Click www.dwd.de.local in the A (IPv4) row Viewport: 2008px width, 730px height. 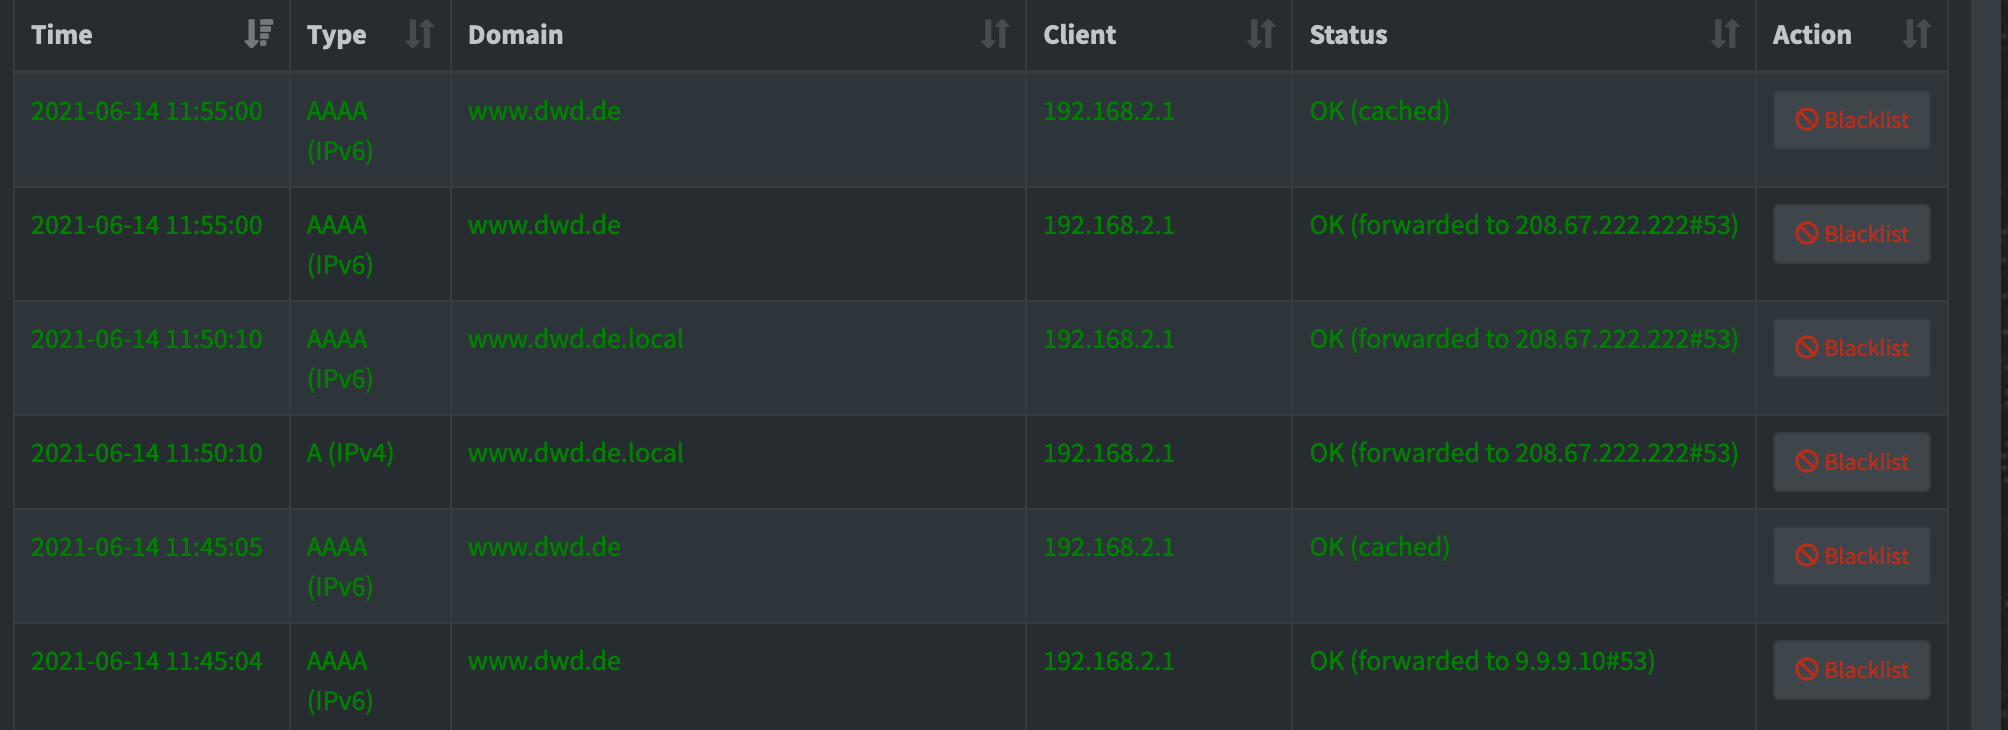[575, 453]
